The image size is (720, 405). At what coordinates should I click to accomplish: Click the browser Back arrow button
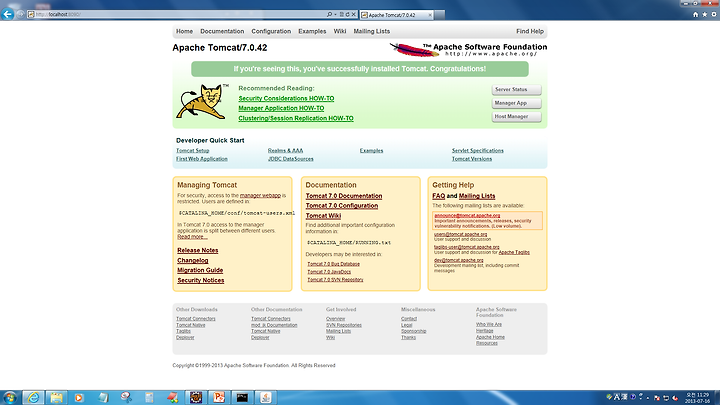click(7, 14)
